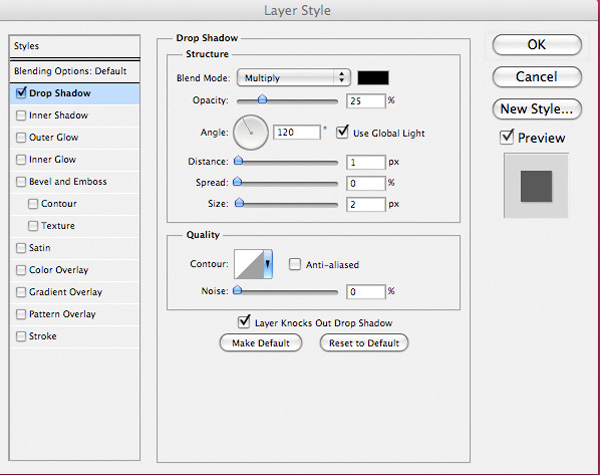The image size is (600, 475).
Task: Click the Angle value field
Action: 297,132
